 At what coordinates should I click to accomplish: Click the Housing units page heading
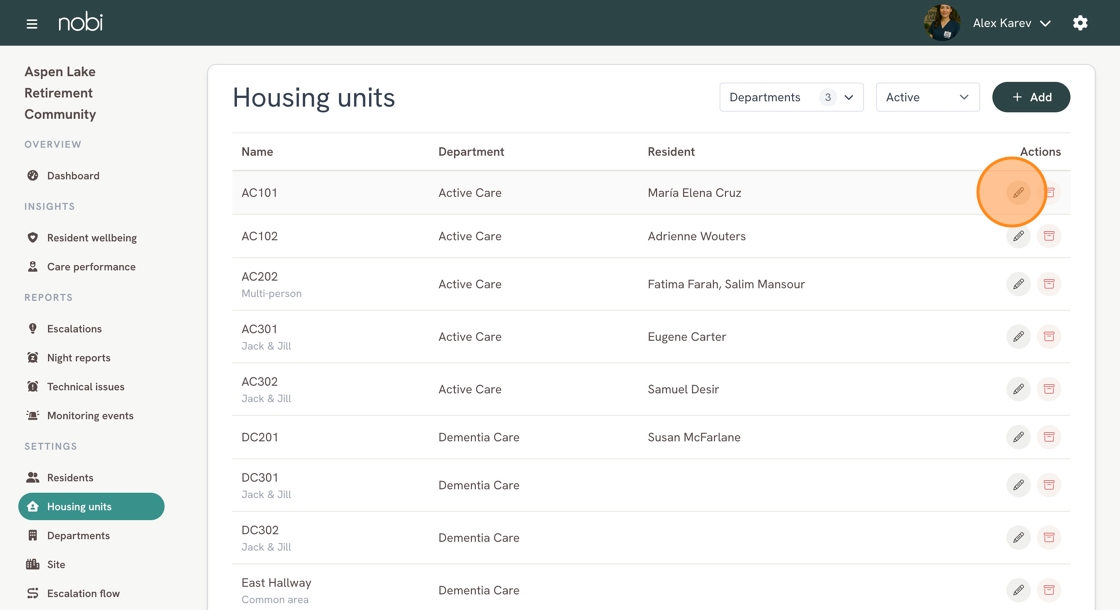(314, 98)
